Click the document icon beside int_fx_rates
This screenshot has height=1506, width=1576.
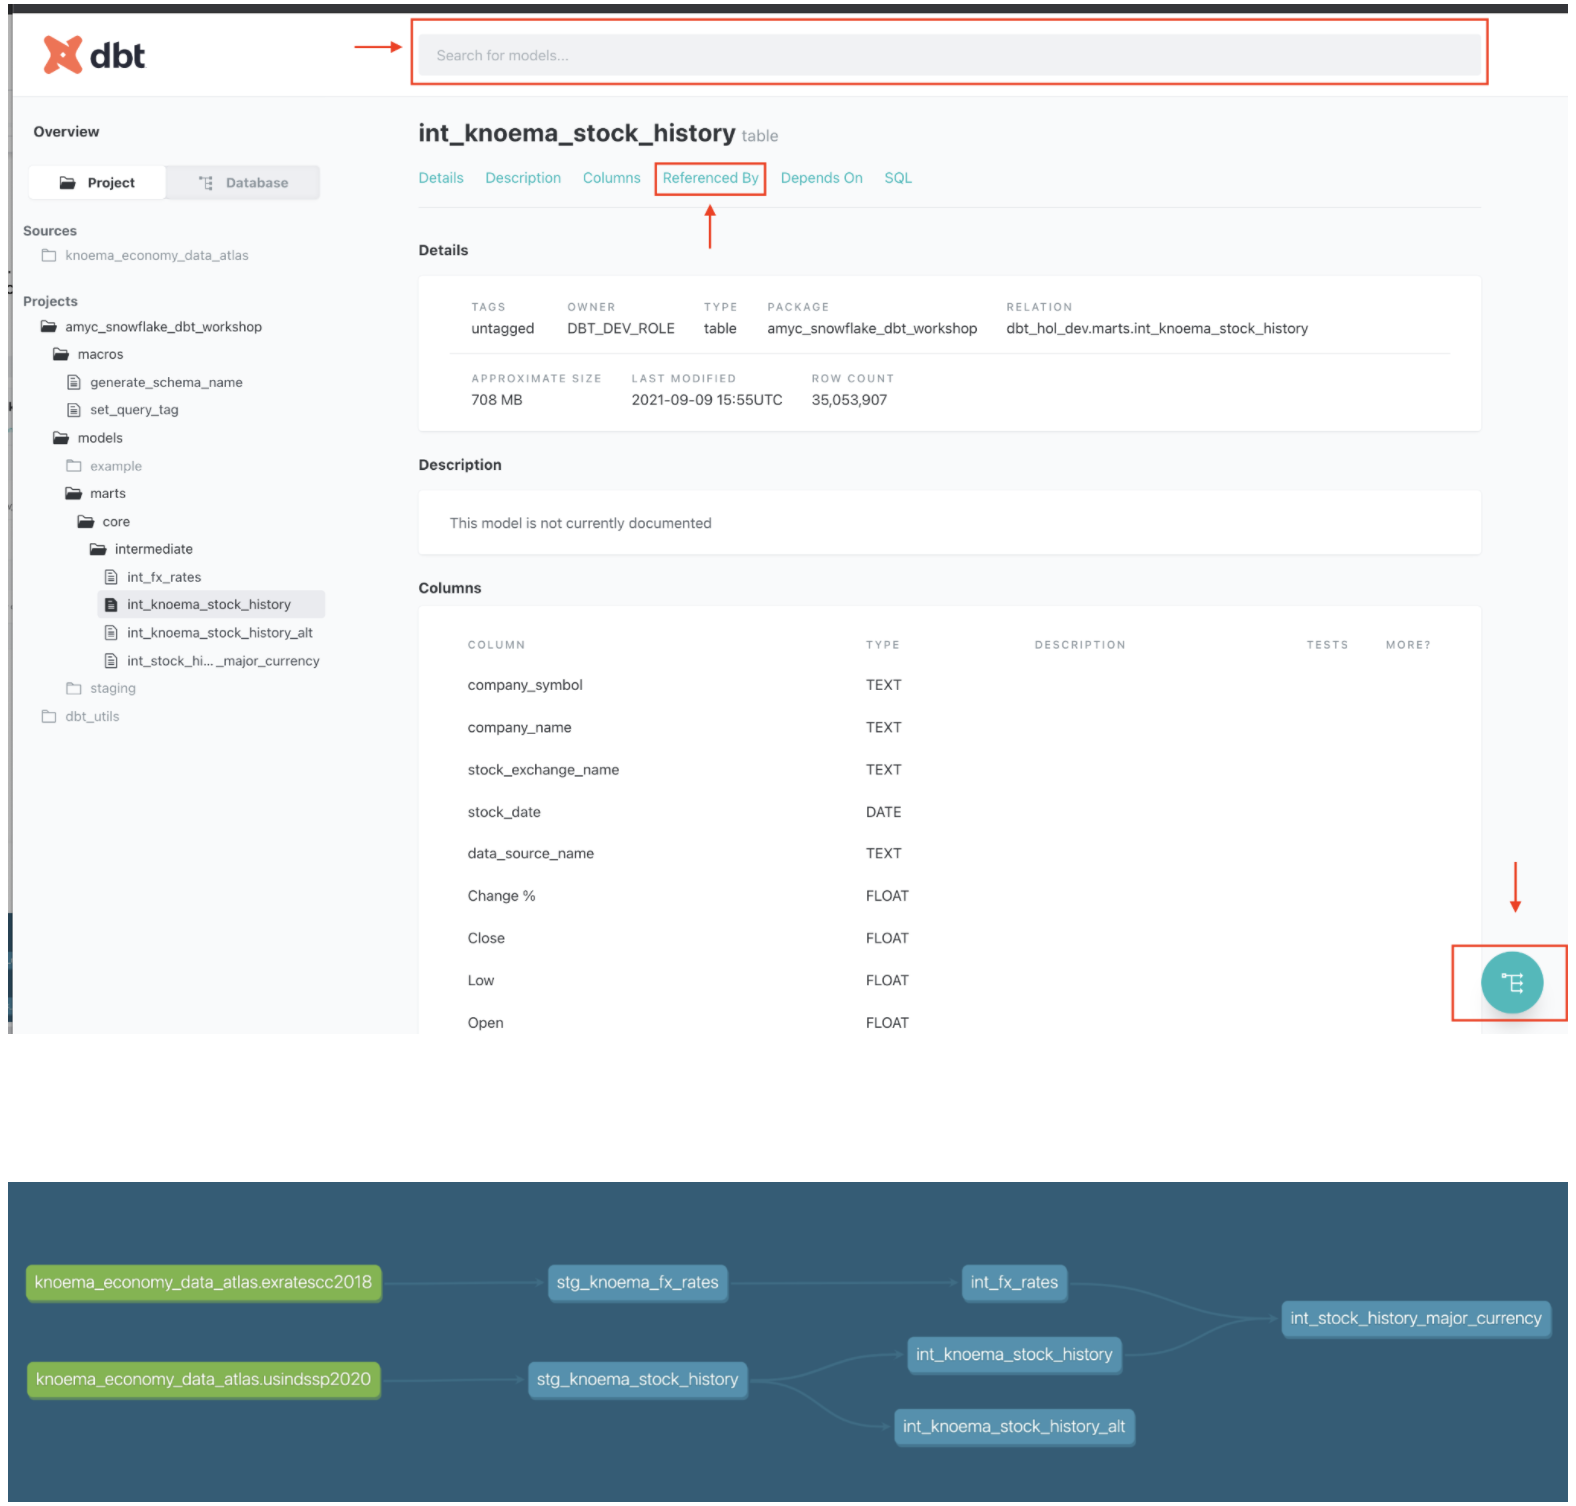coord(111,577)
